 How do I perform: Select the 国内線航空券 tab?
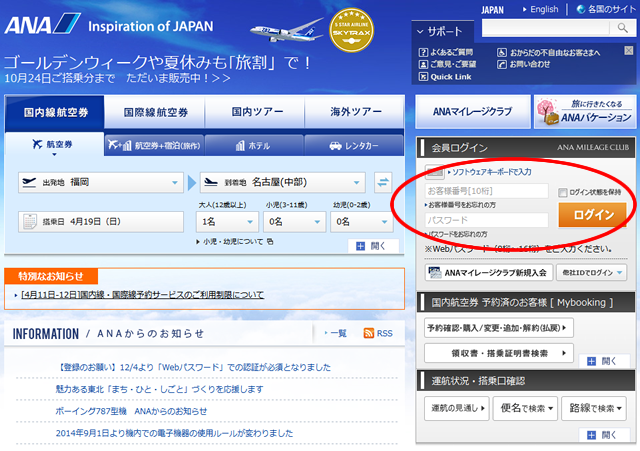click(55, 112)
